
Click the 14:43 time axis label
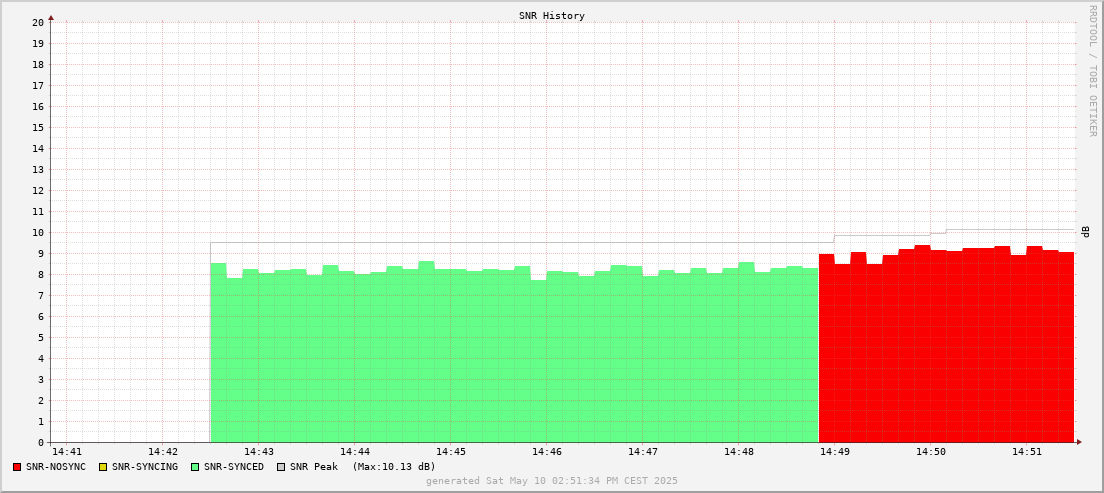[258, 451]
